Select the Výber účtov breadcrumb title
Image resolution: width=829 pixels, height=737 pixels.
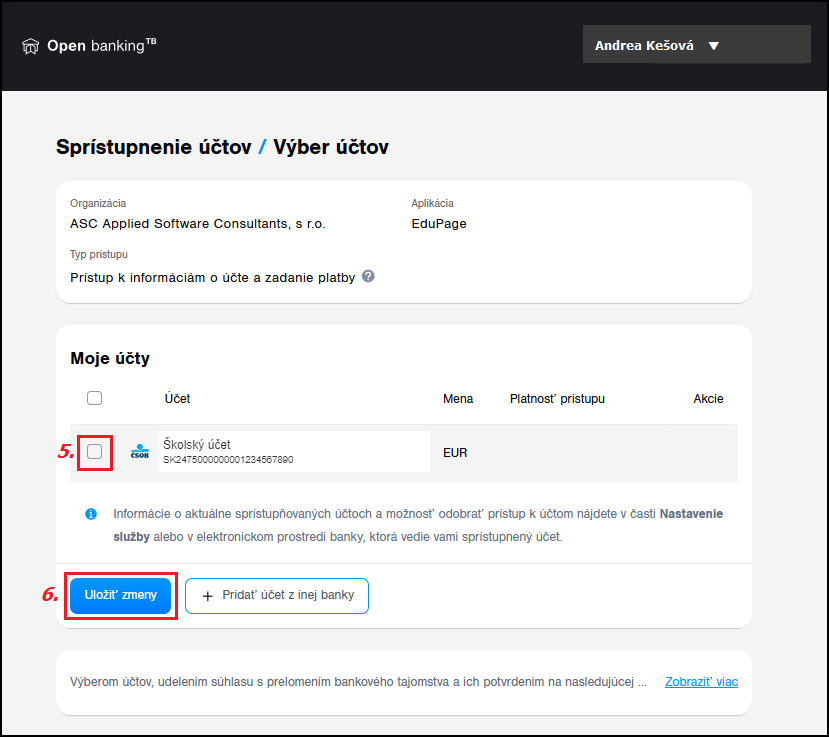331,147
